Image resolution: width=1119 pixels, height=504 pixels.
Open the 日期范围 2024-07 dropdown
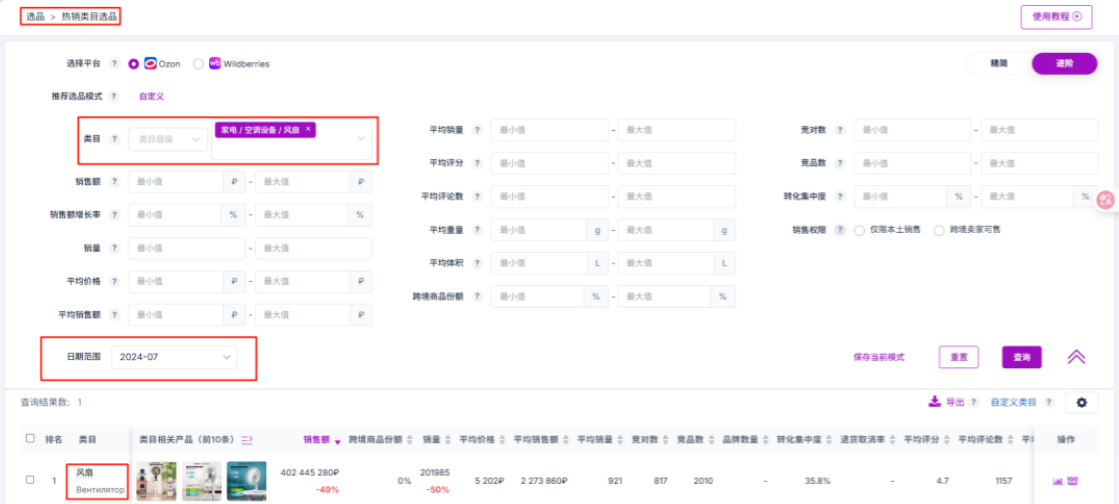tap(173, 357)
